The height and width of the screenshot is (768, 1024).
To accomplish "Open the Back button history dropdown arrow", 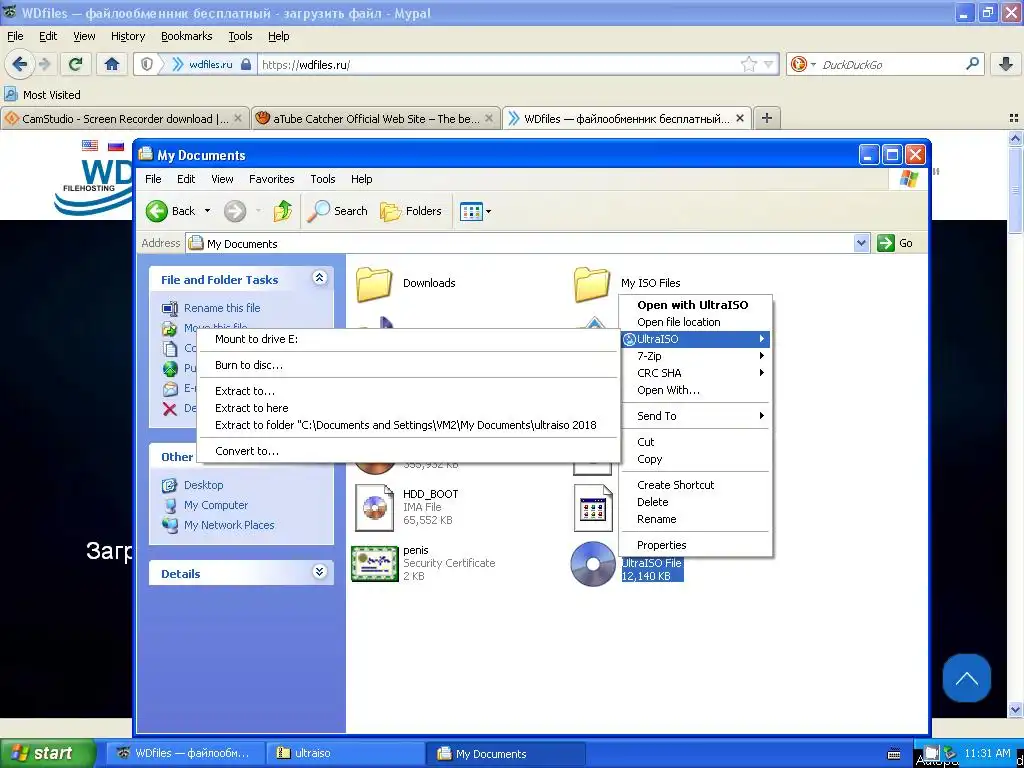I will 207,211.
